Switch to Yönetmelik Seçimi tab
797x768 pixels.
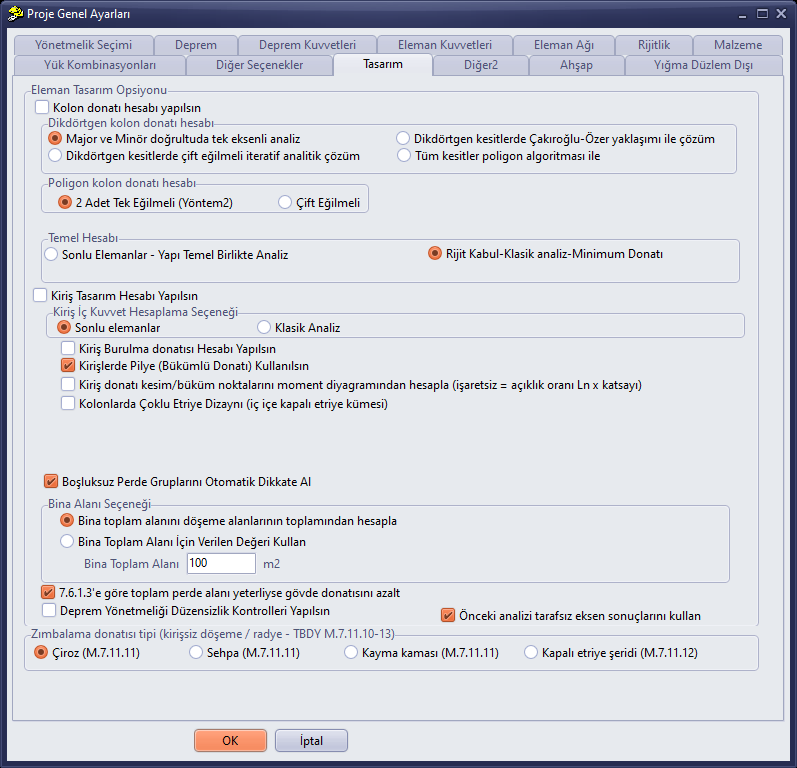[x=84, y=45]
